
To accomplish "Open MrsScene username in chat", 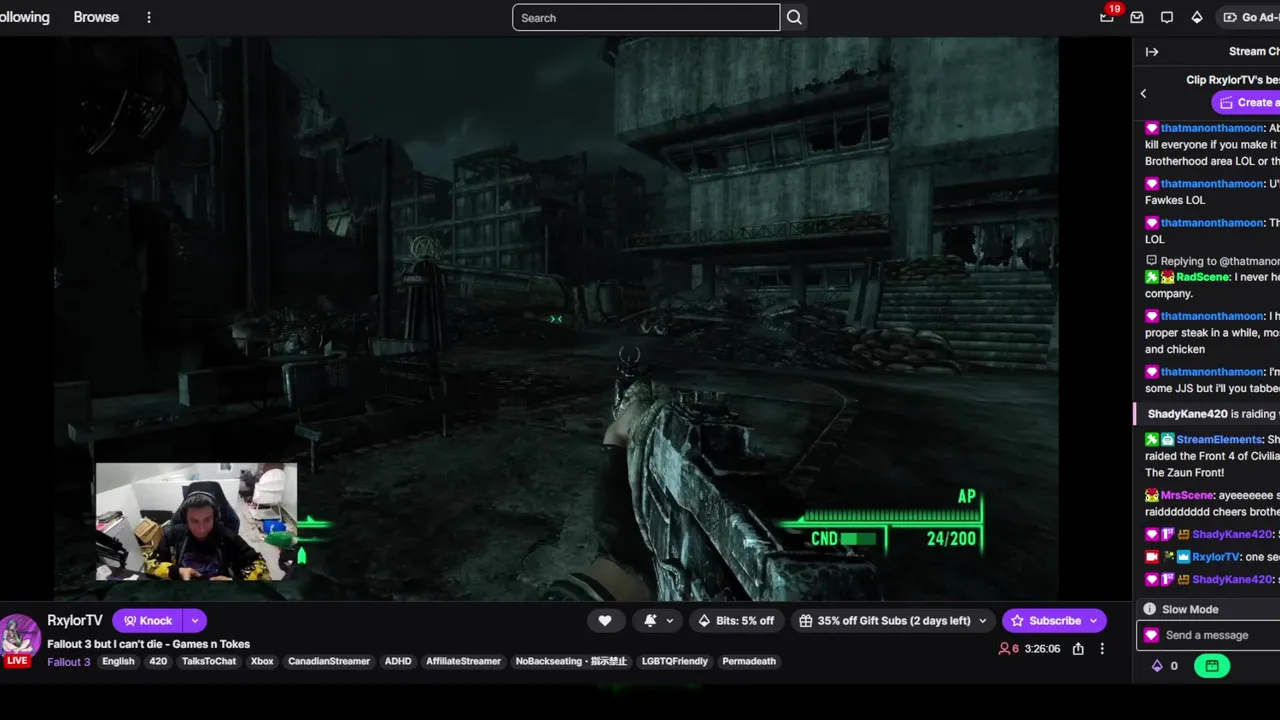I will (1187, 495).
